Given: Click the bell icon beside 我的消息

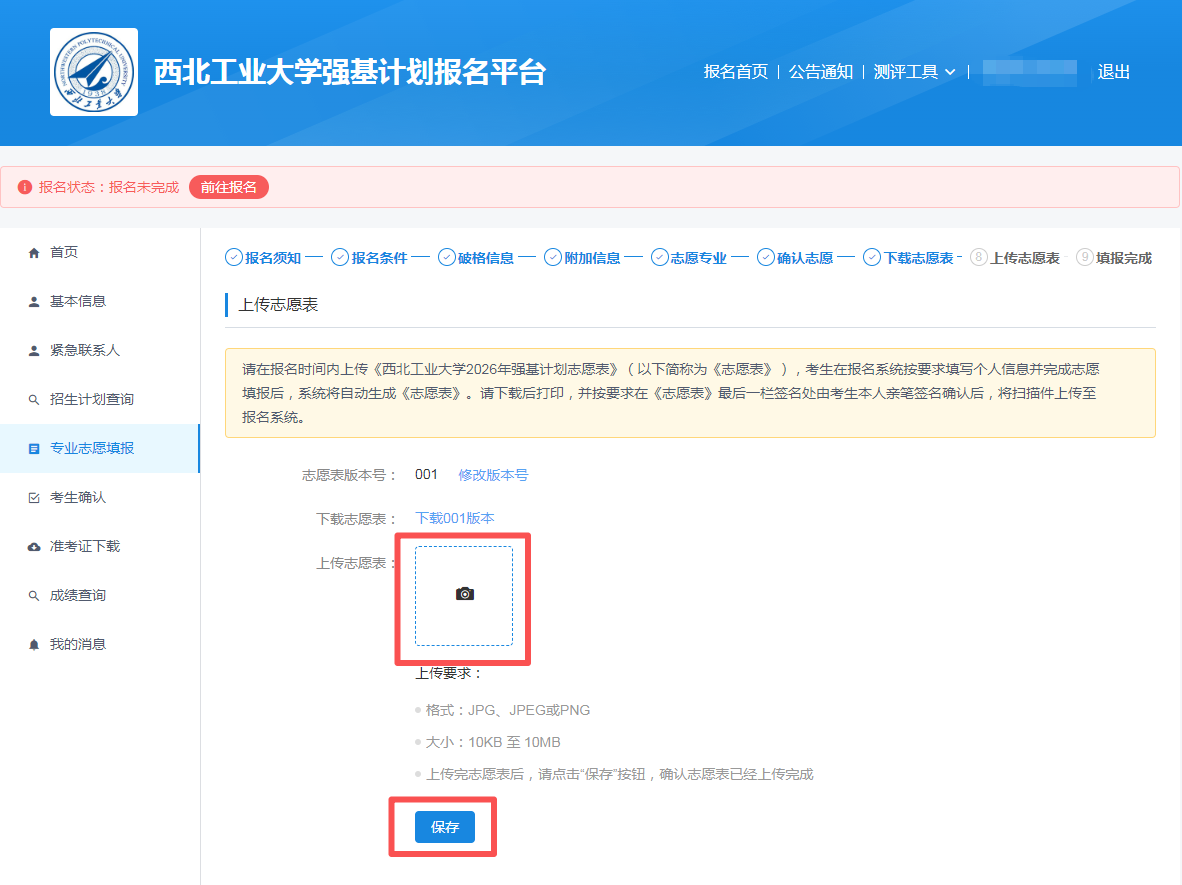Looking at the screenshot, I should (x=34, y=645).
